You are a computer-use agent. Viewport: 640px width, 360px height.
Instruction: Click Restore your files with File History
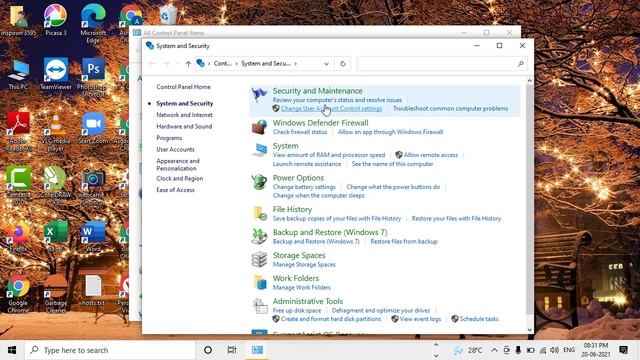(x=456, y=219)
